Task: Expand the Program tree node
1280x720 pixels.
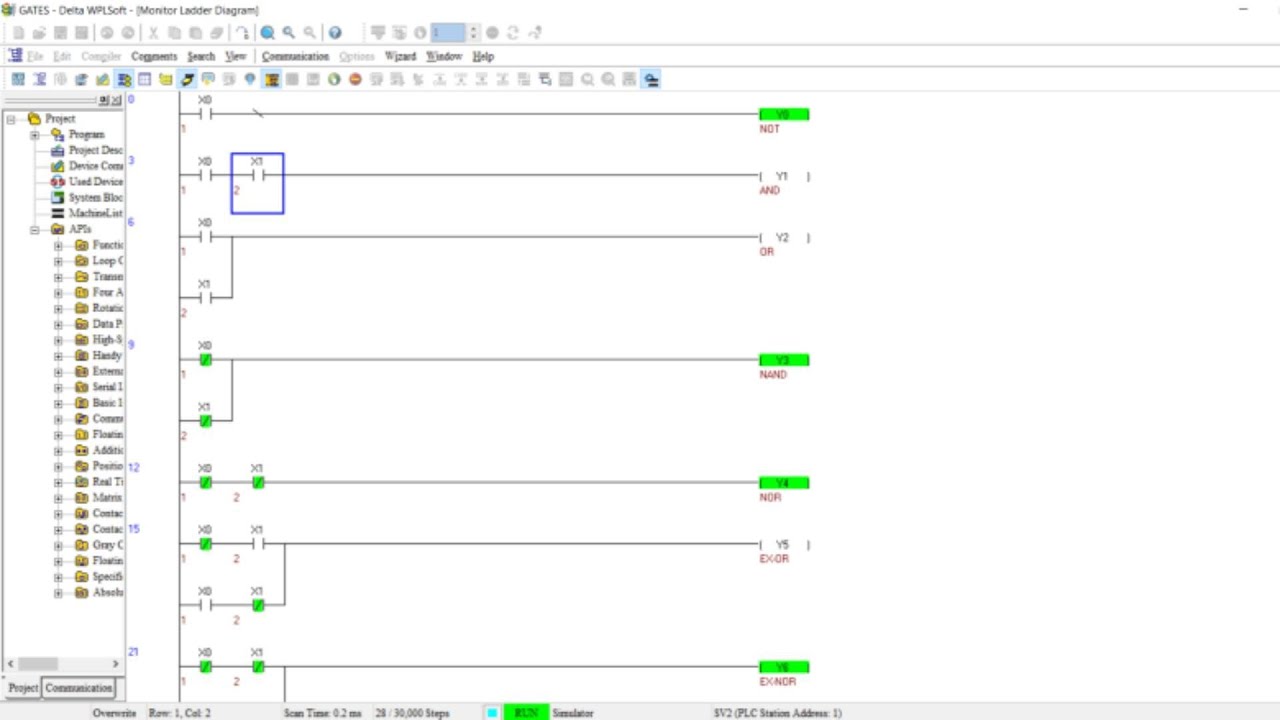Action: (34, 135)
